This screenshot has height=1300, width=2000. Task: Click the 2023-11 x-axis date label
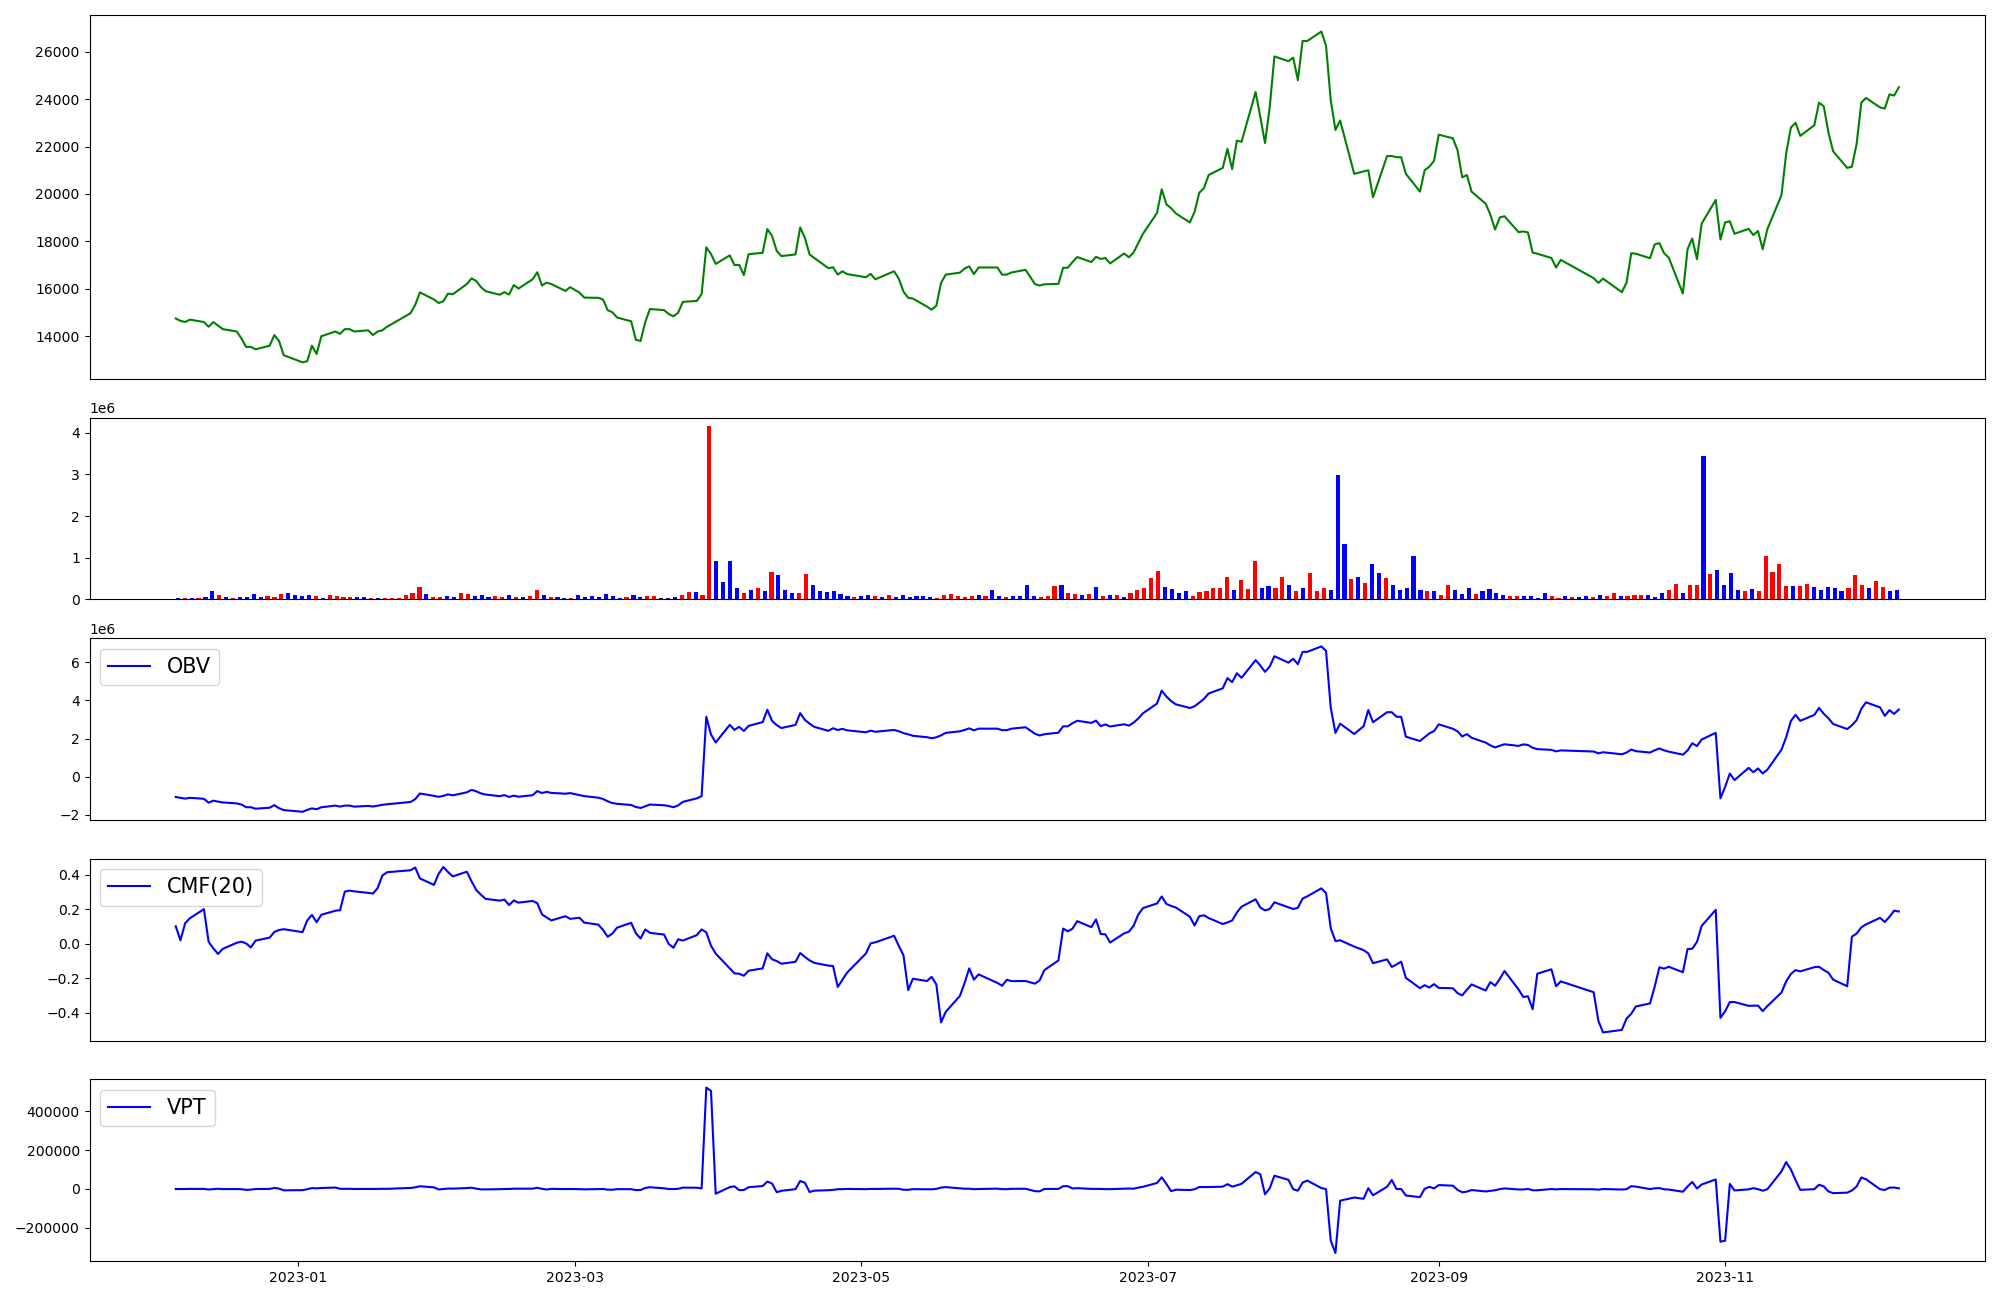click(x=1726, y=1277)
